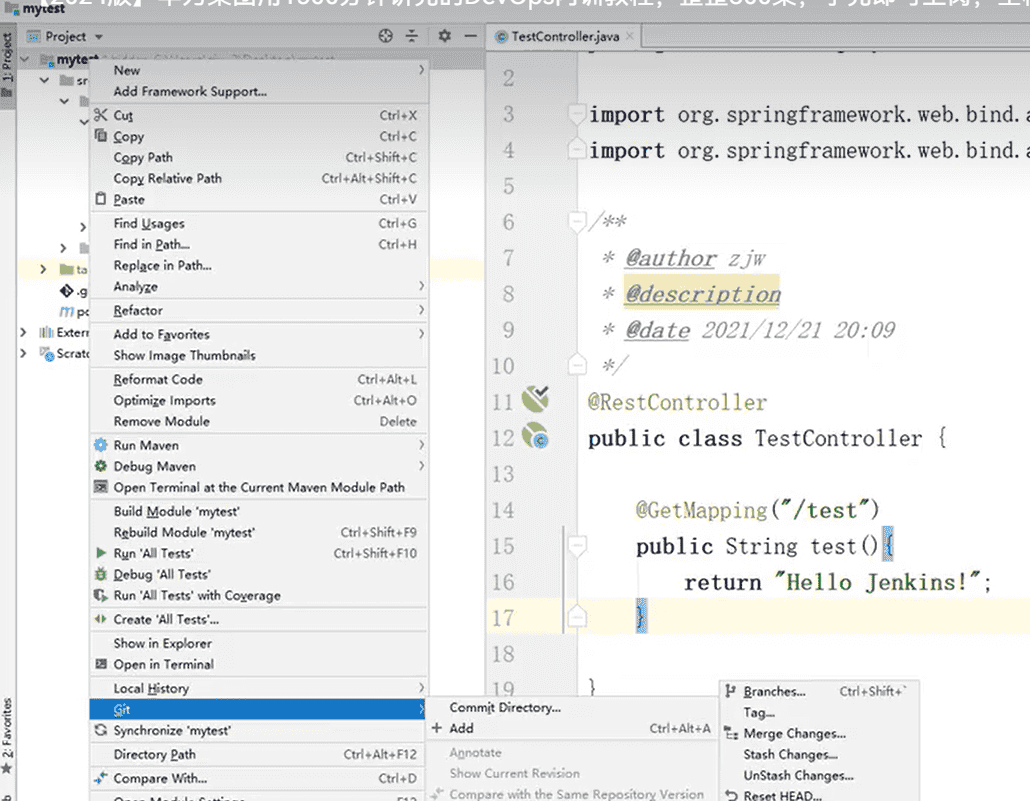Click the class gutter icon on line 12

[535, 437]
